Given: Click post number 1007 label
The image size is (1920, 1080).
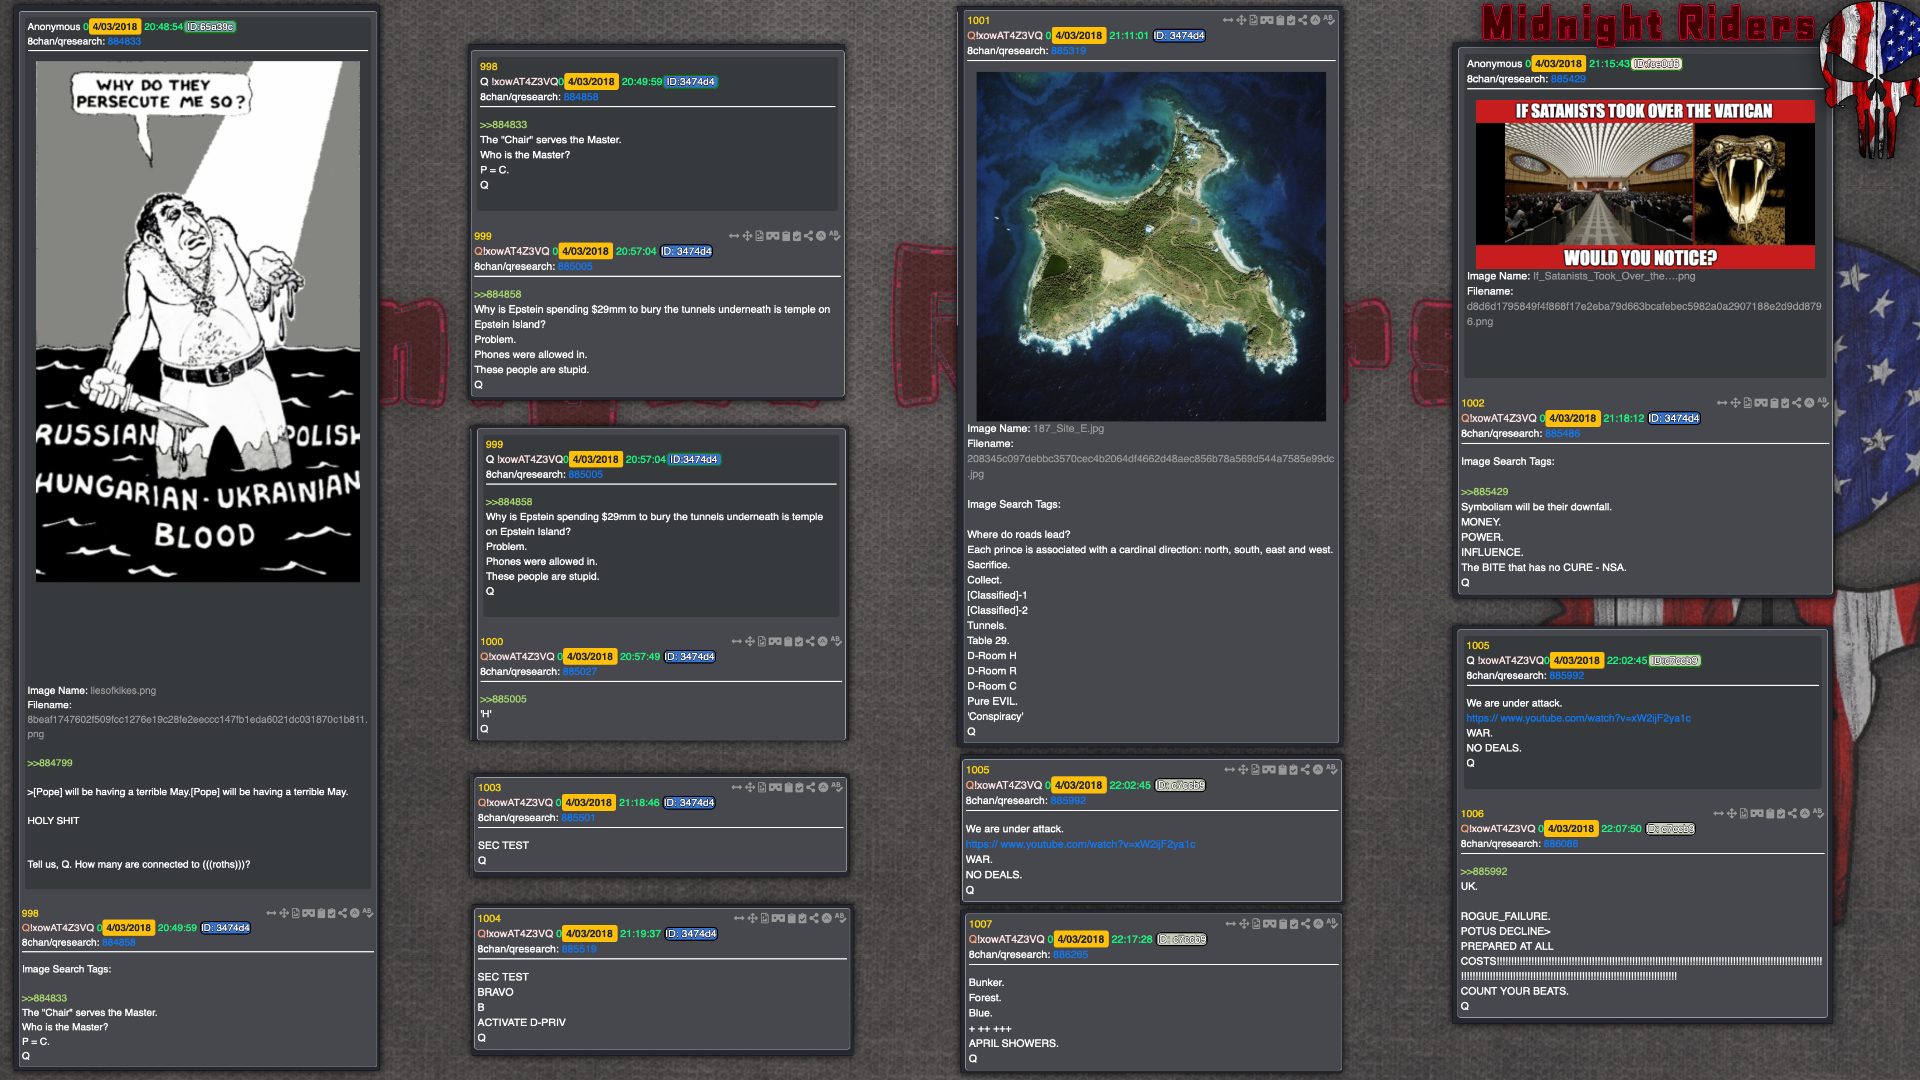Looking at the screenshot, I should [x=980, y=925].
